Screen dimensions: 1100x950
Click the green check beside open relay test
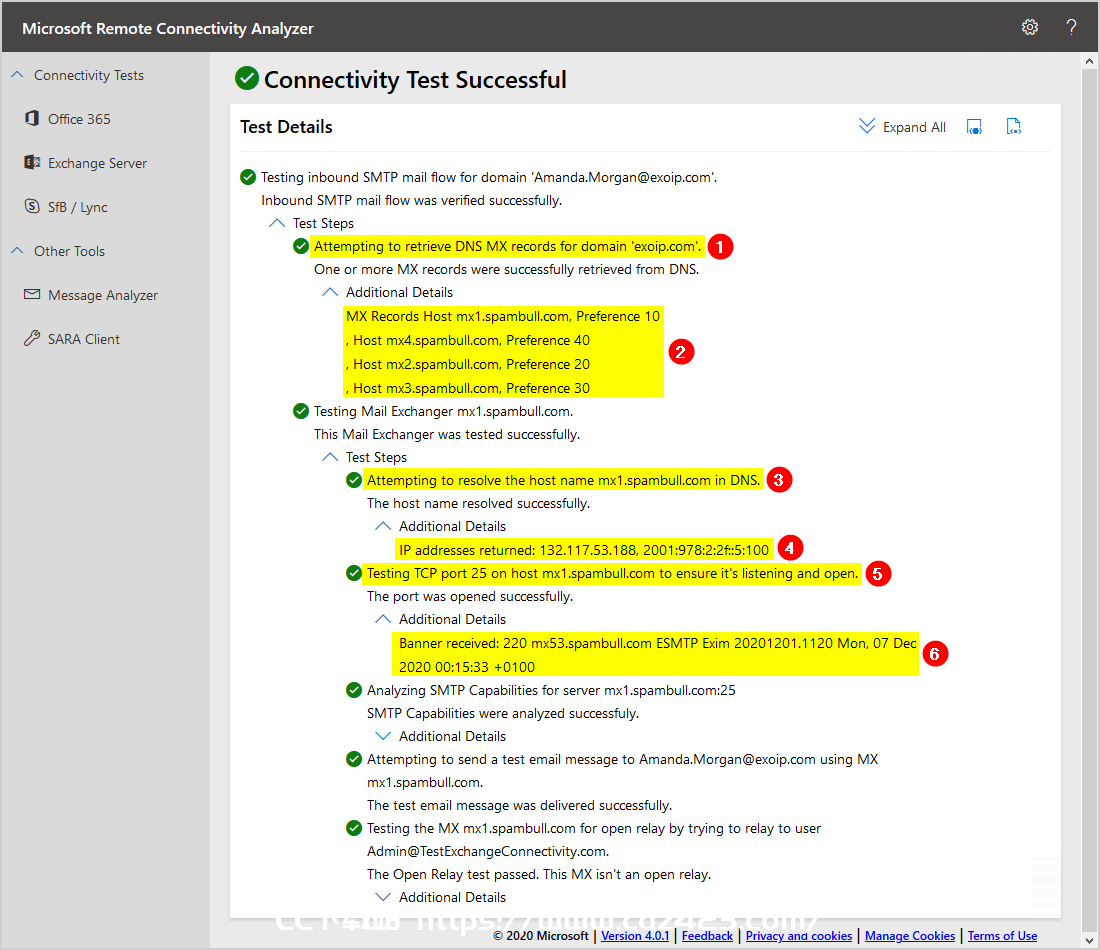(354, 828)
